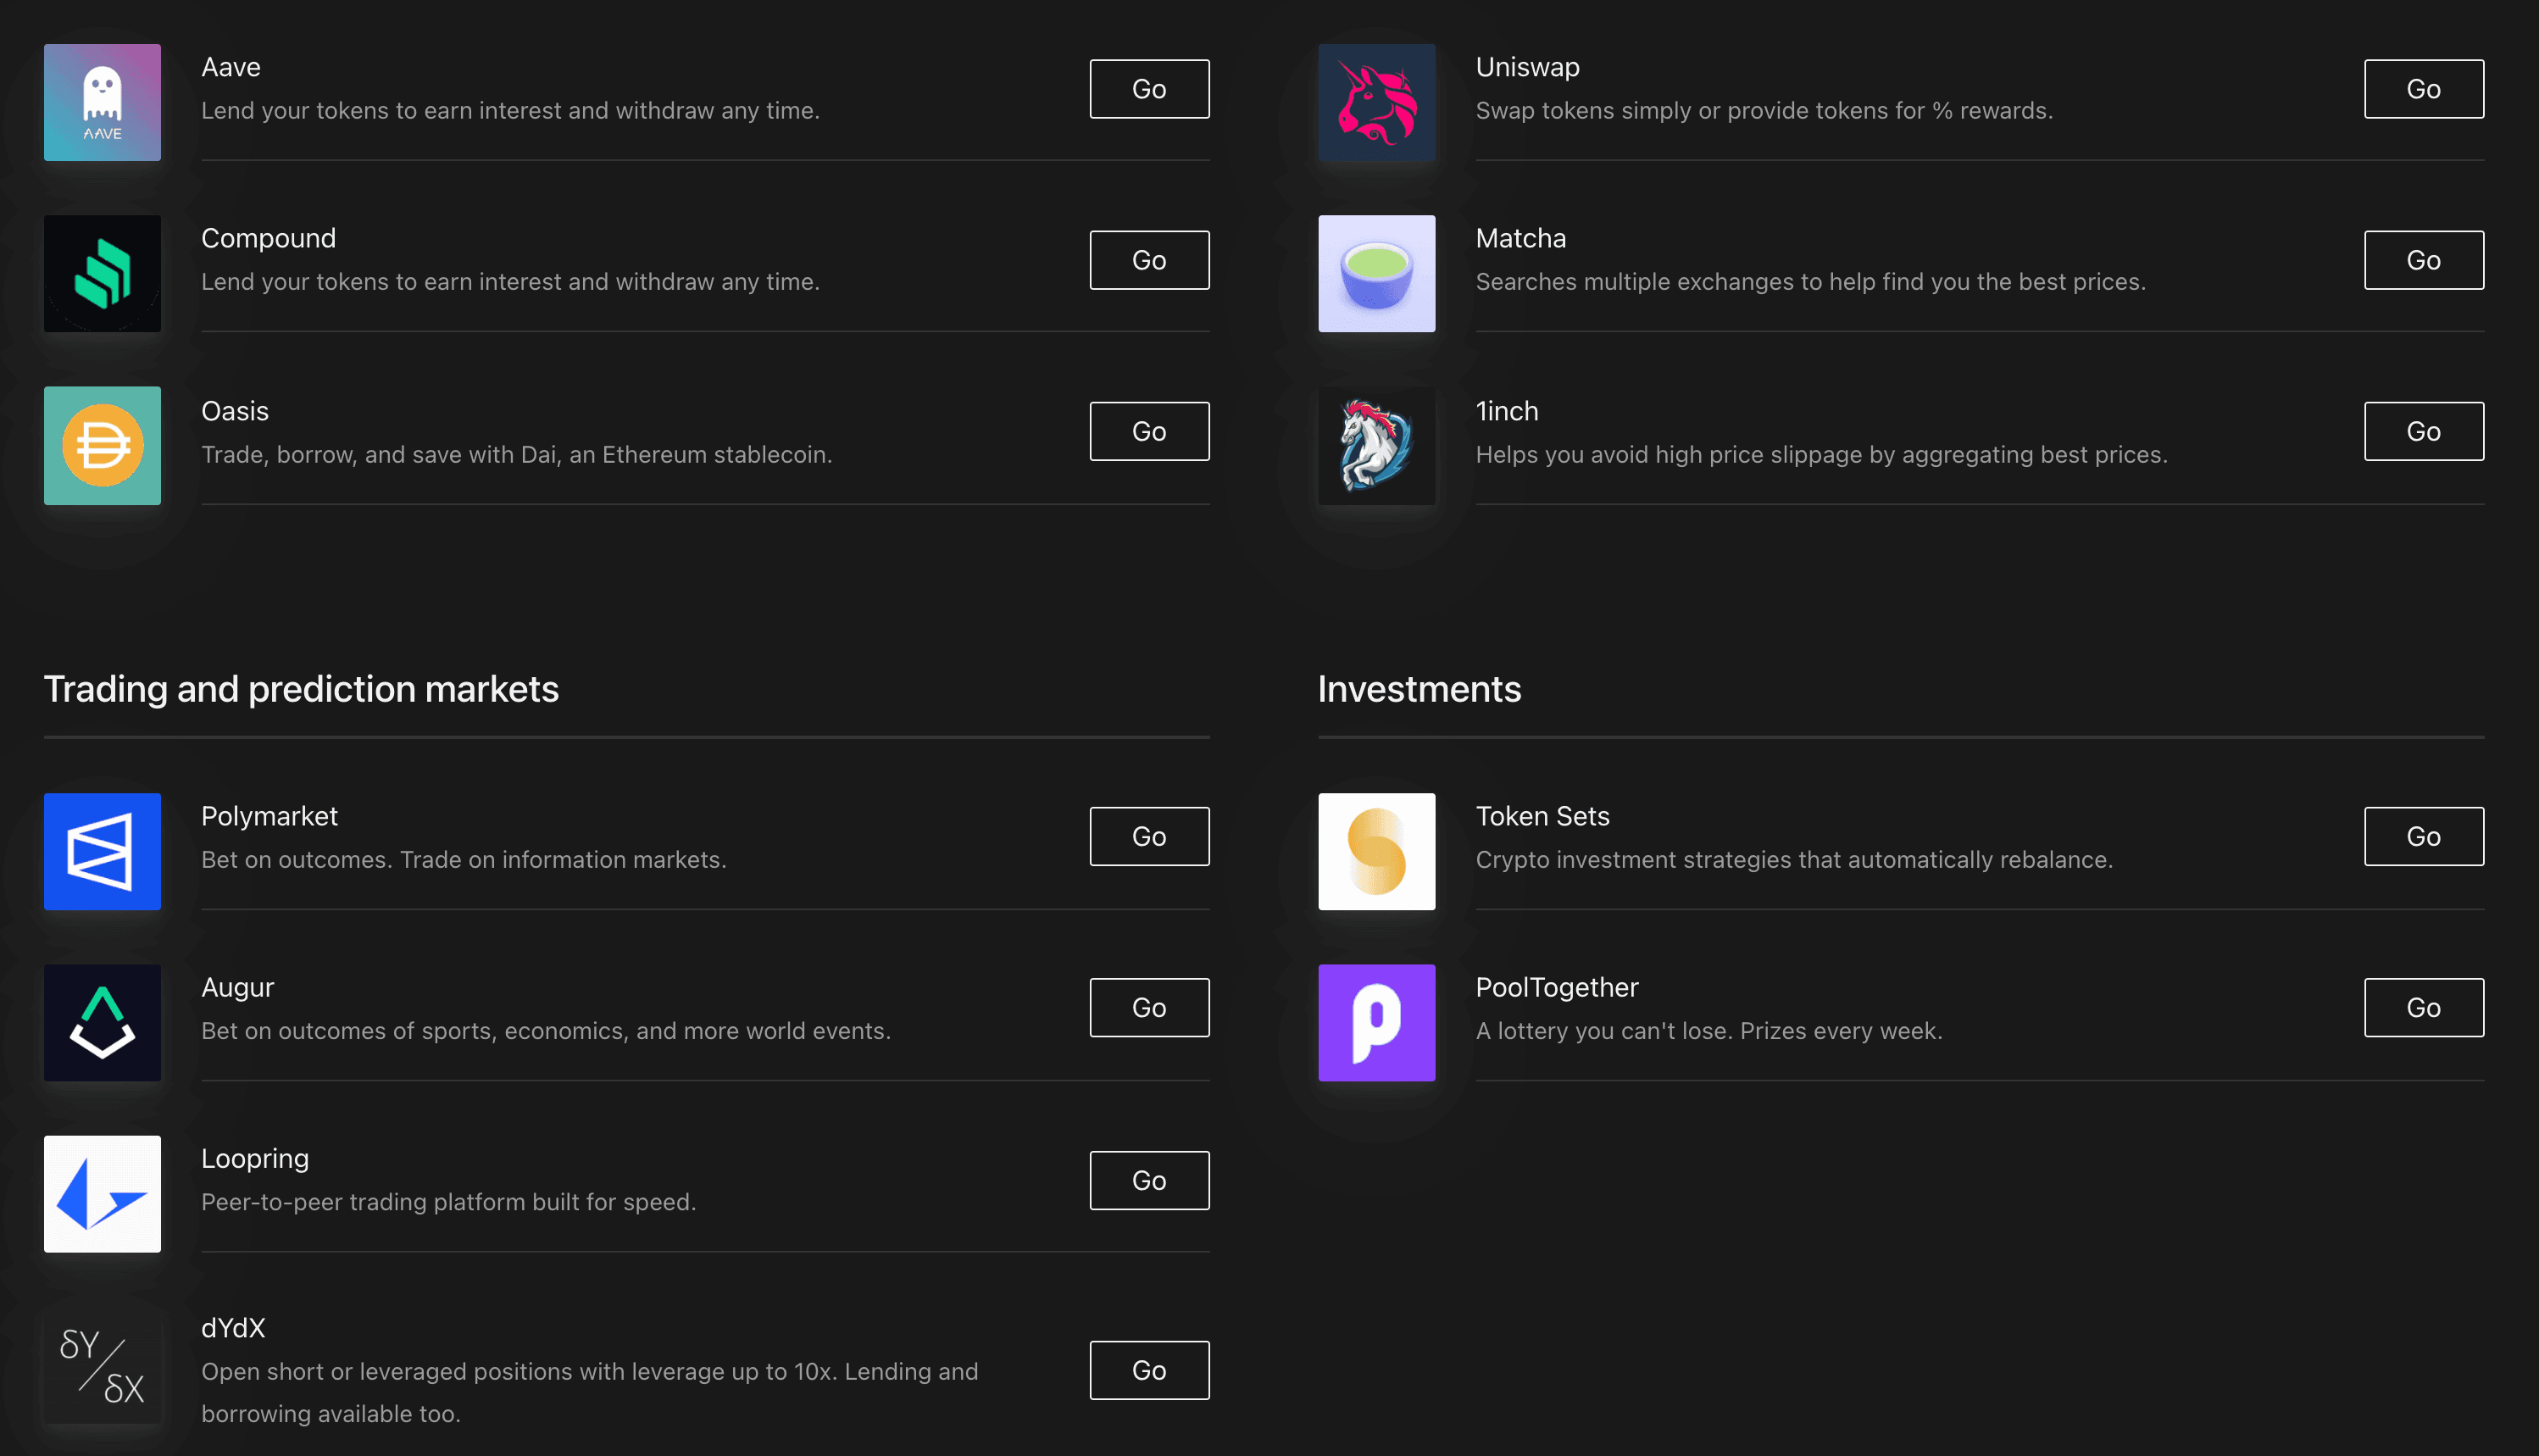The image size is (2539, 1456).
Task: Click the Matcha tea cup icon
Action: click(x=1376, y=273)
